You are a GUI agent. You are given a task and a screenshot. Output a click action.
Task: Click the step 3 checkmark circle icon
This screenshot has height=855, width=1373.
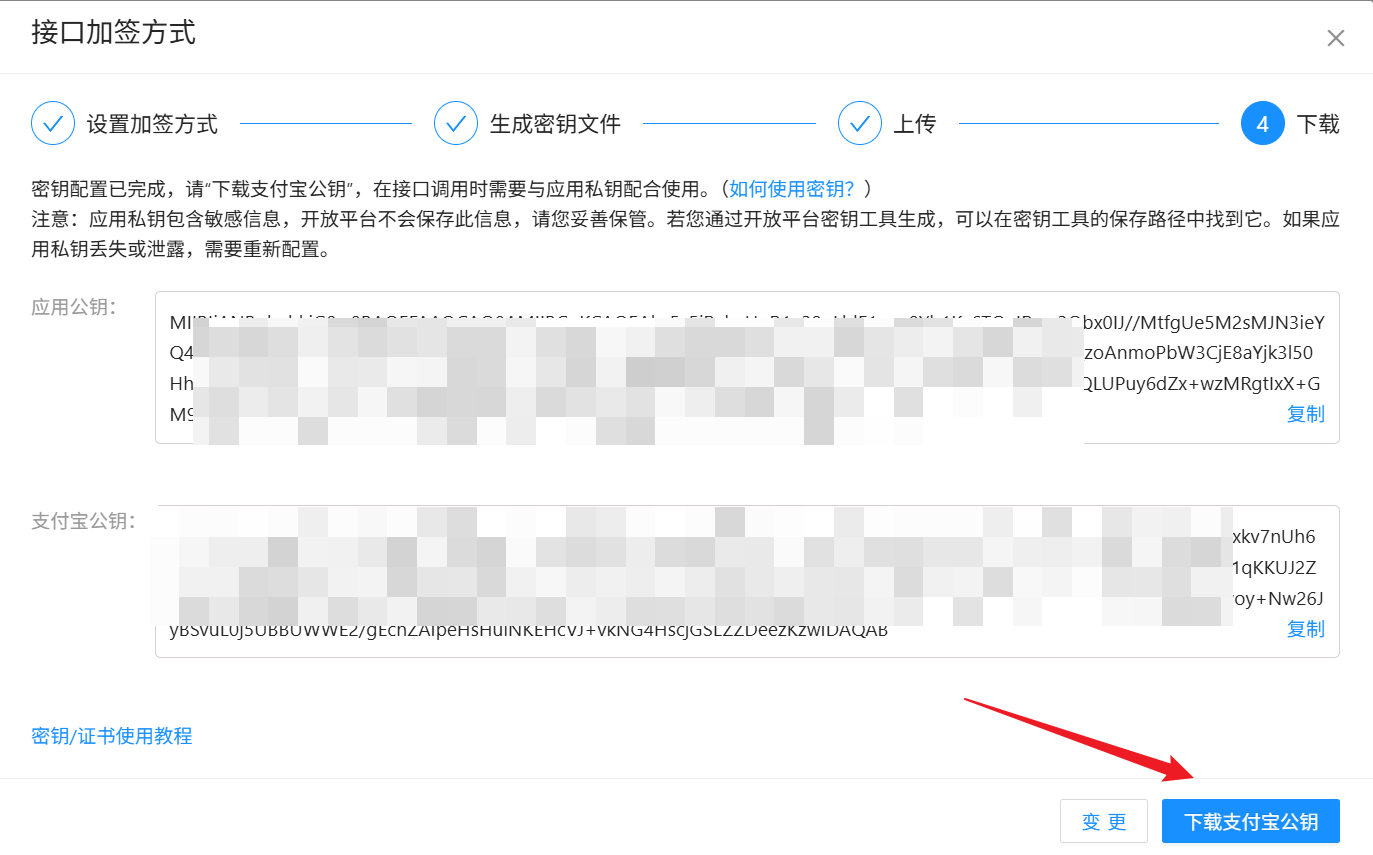coord(860,124)
